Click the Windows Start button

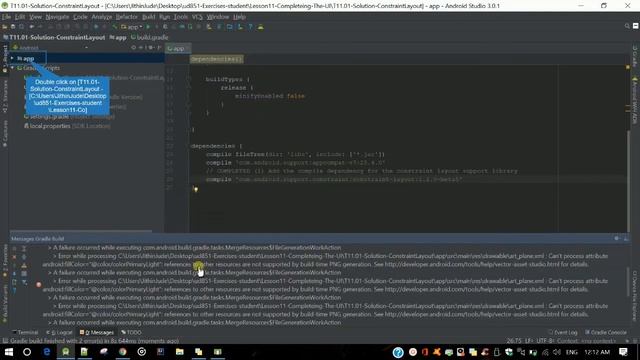tap(9, 352)
